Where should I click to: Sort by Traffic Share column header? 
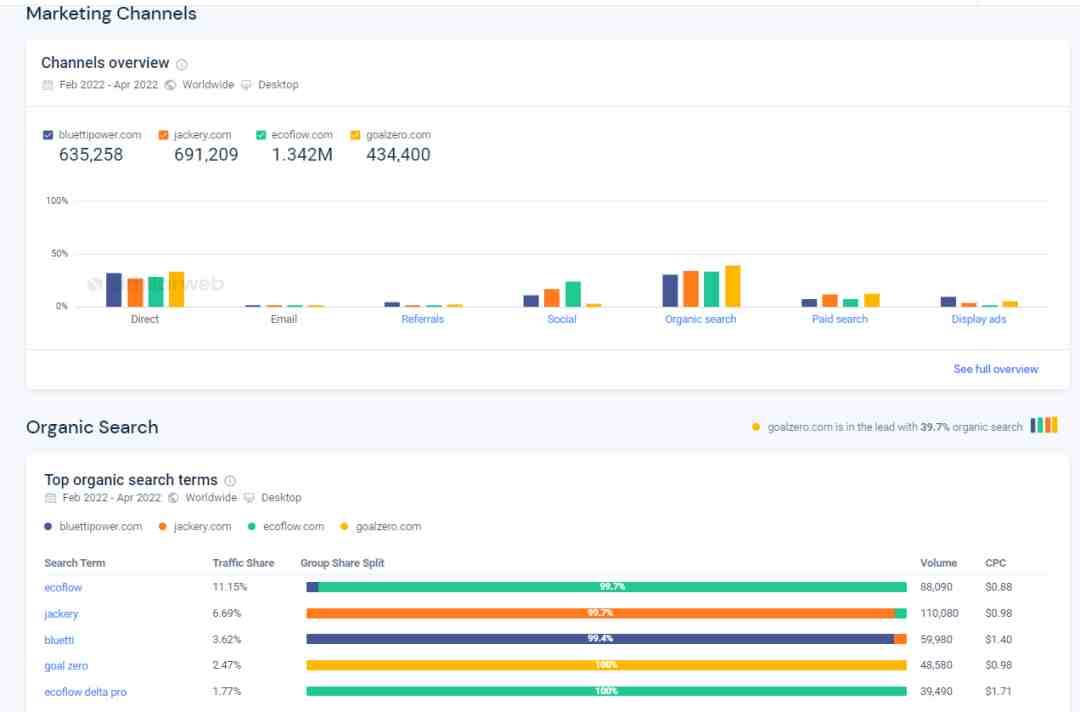[x=243, y=563]
